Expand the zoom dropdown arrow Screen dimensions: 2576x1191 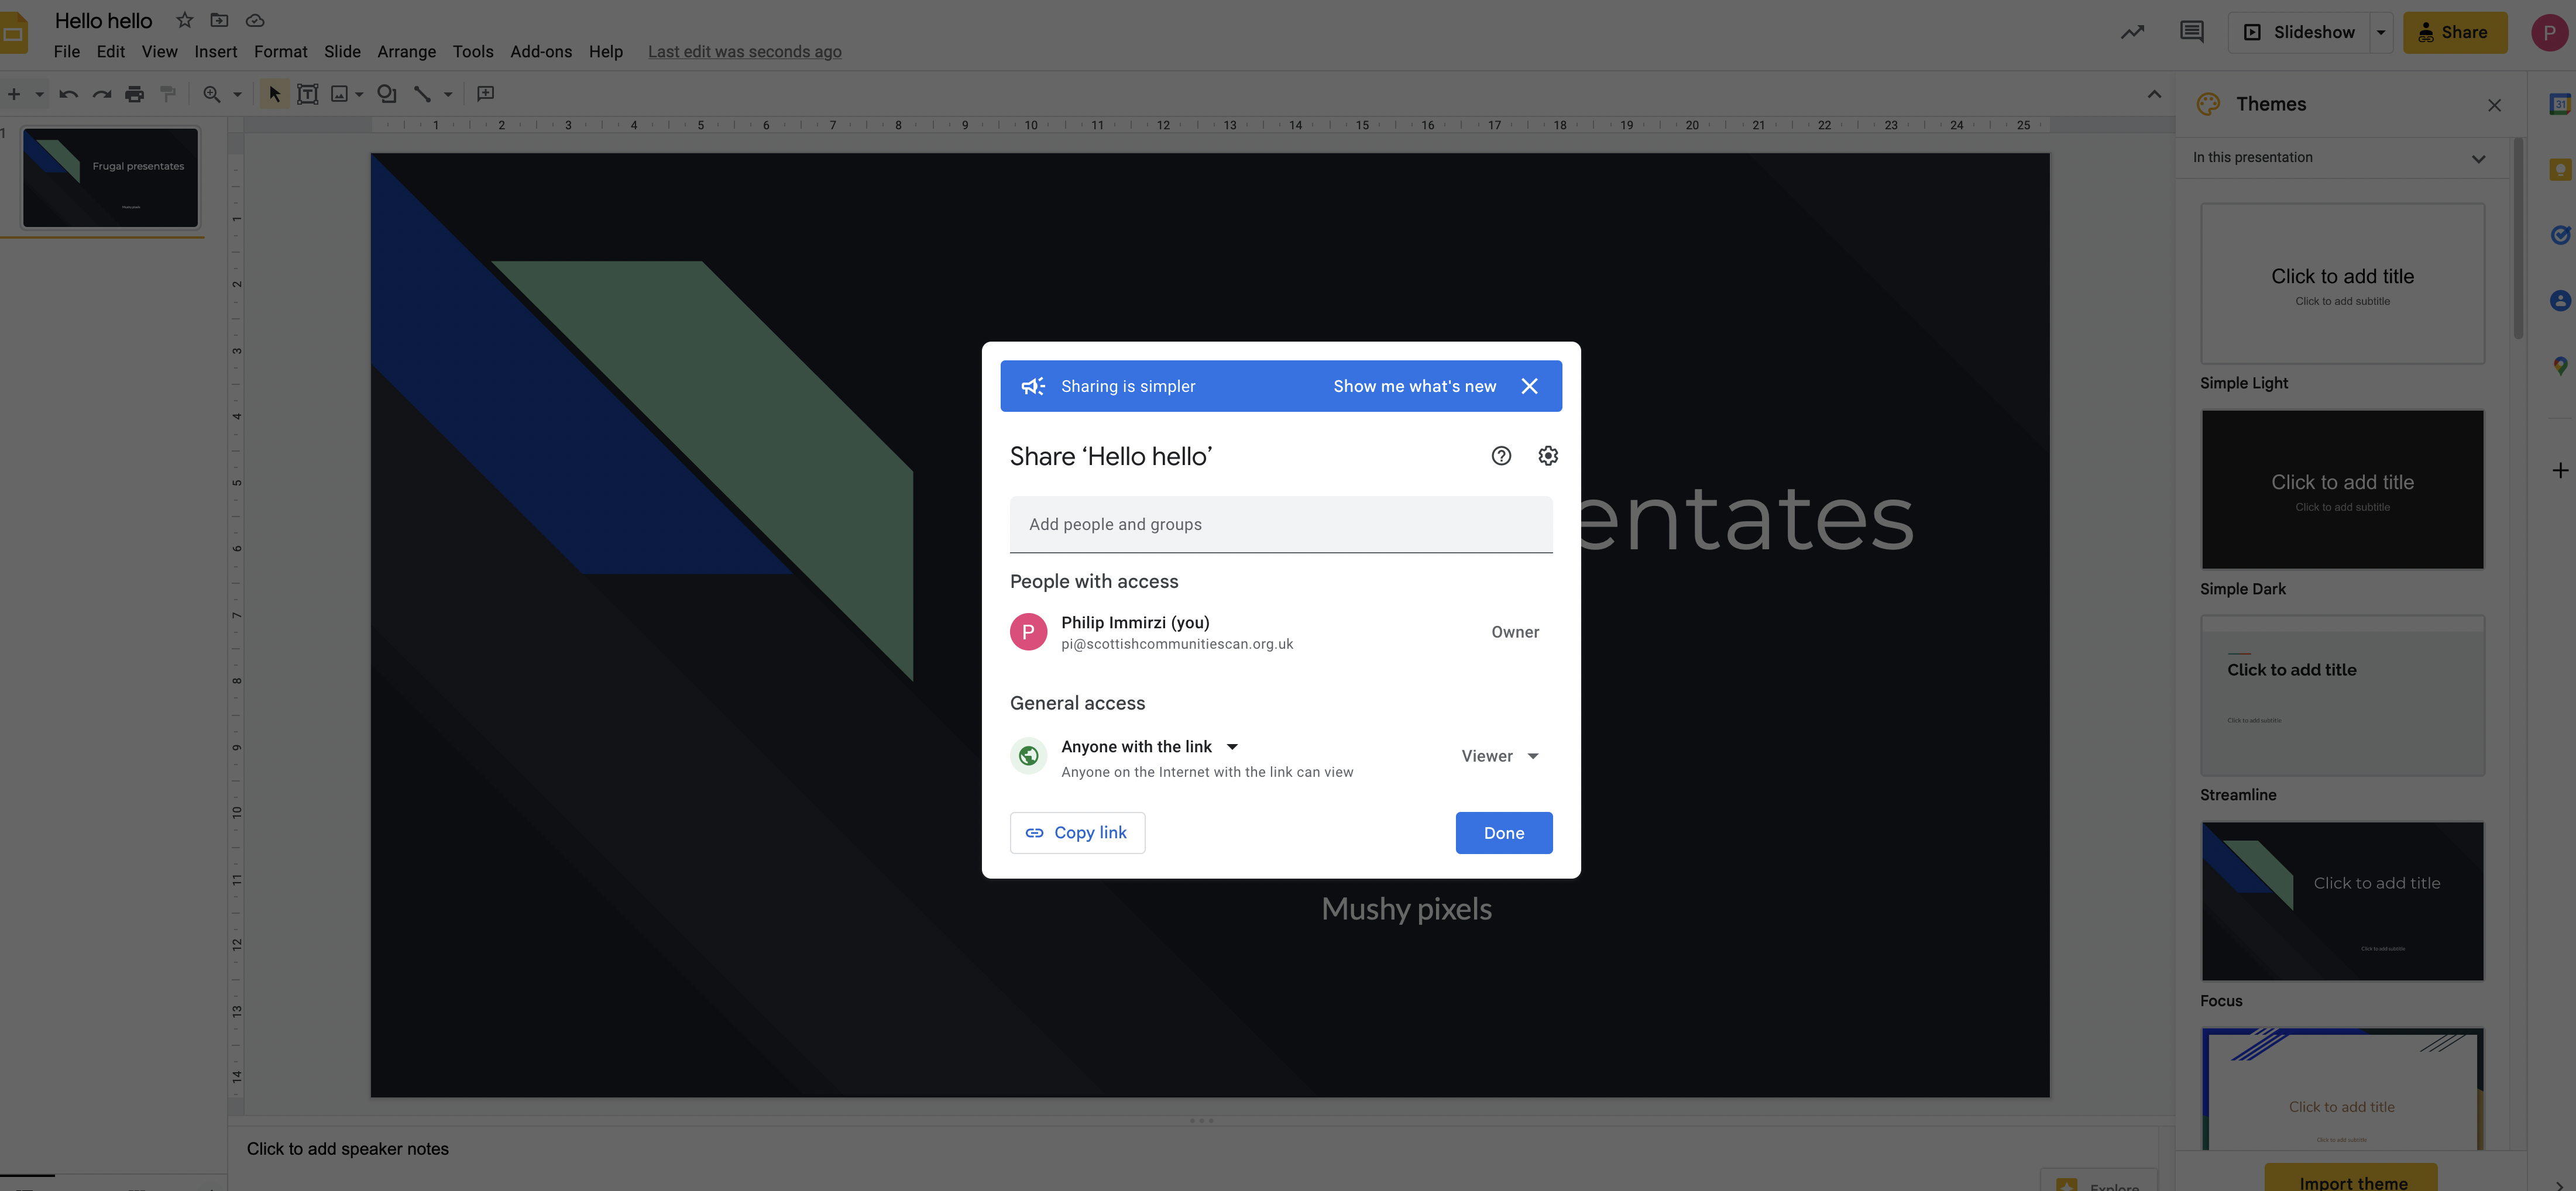click(x=238, y=94)
